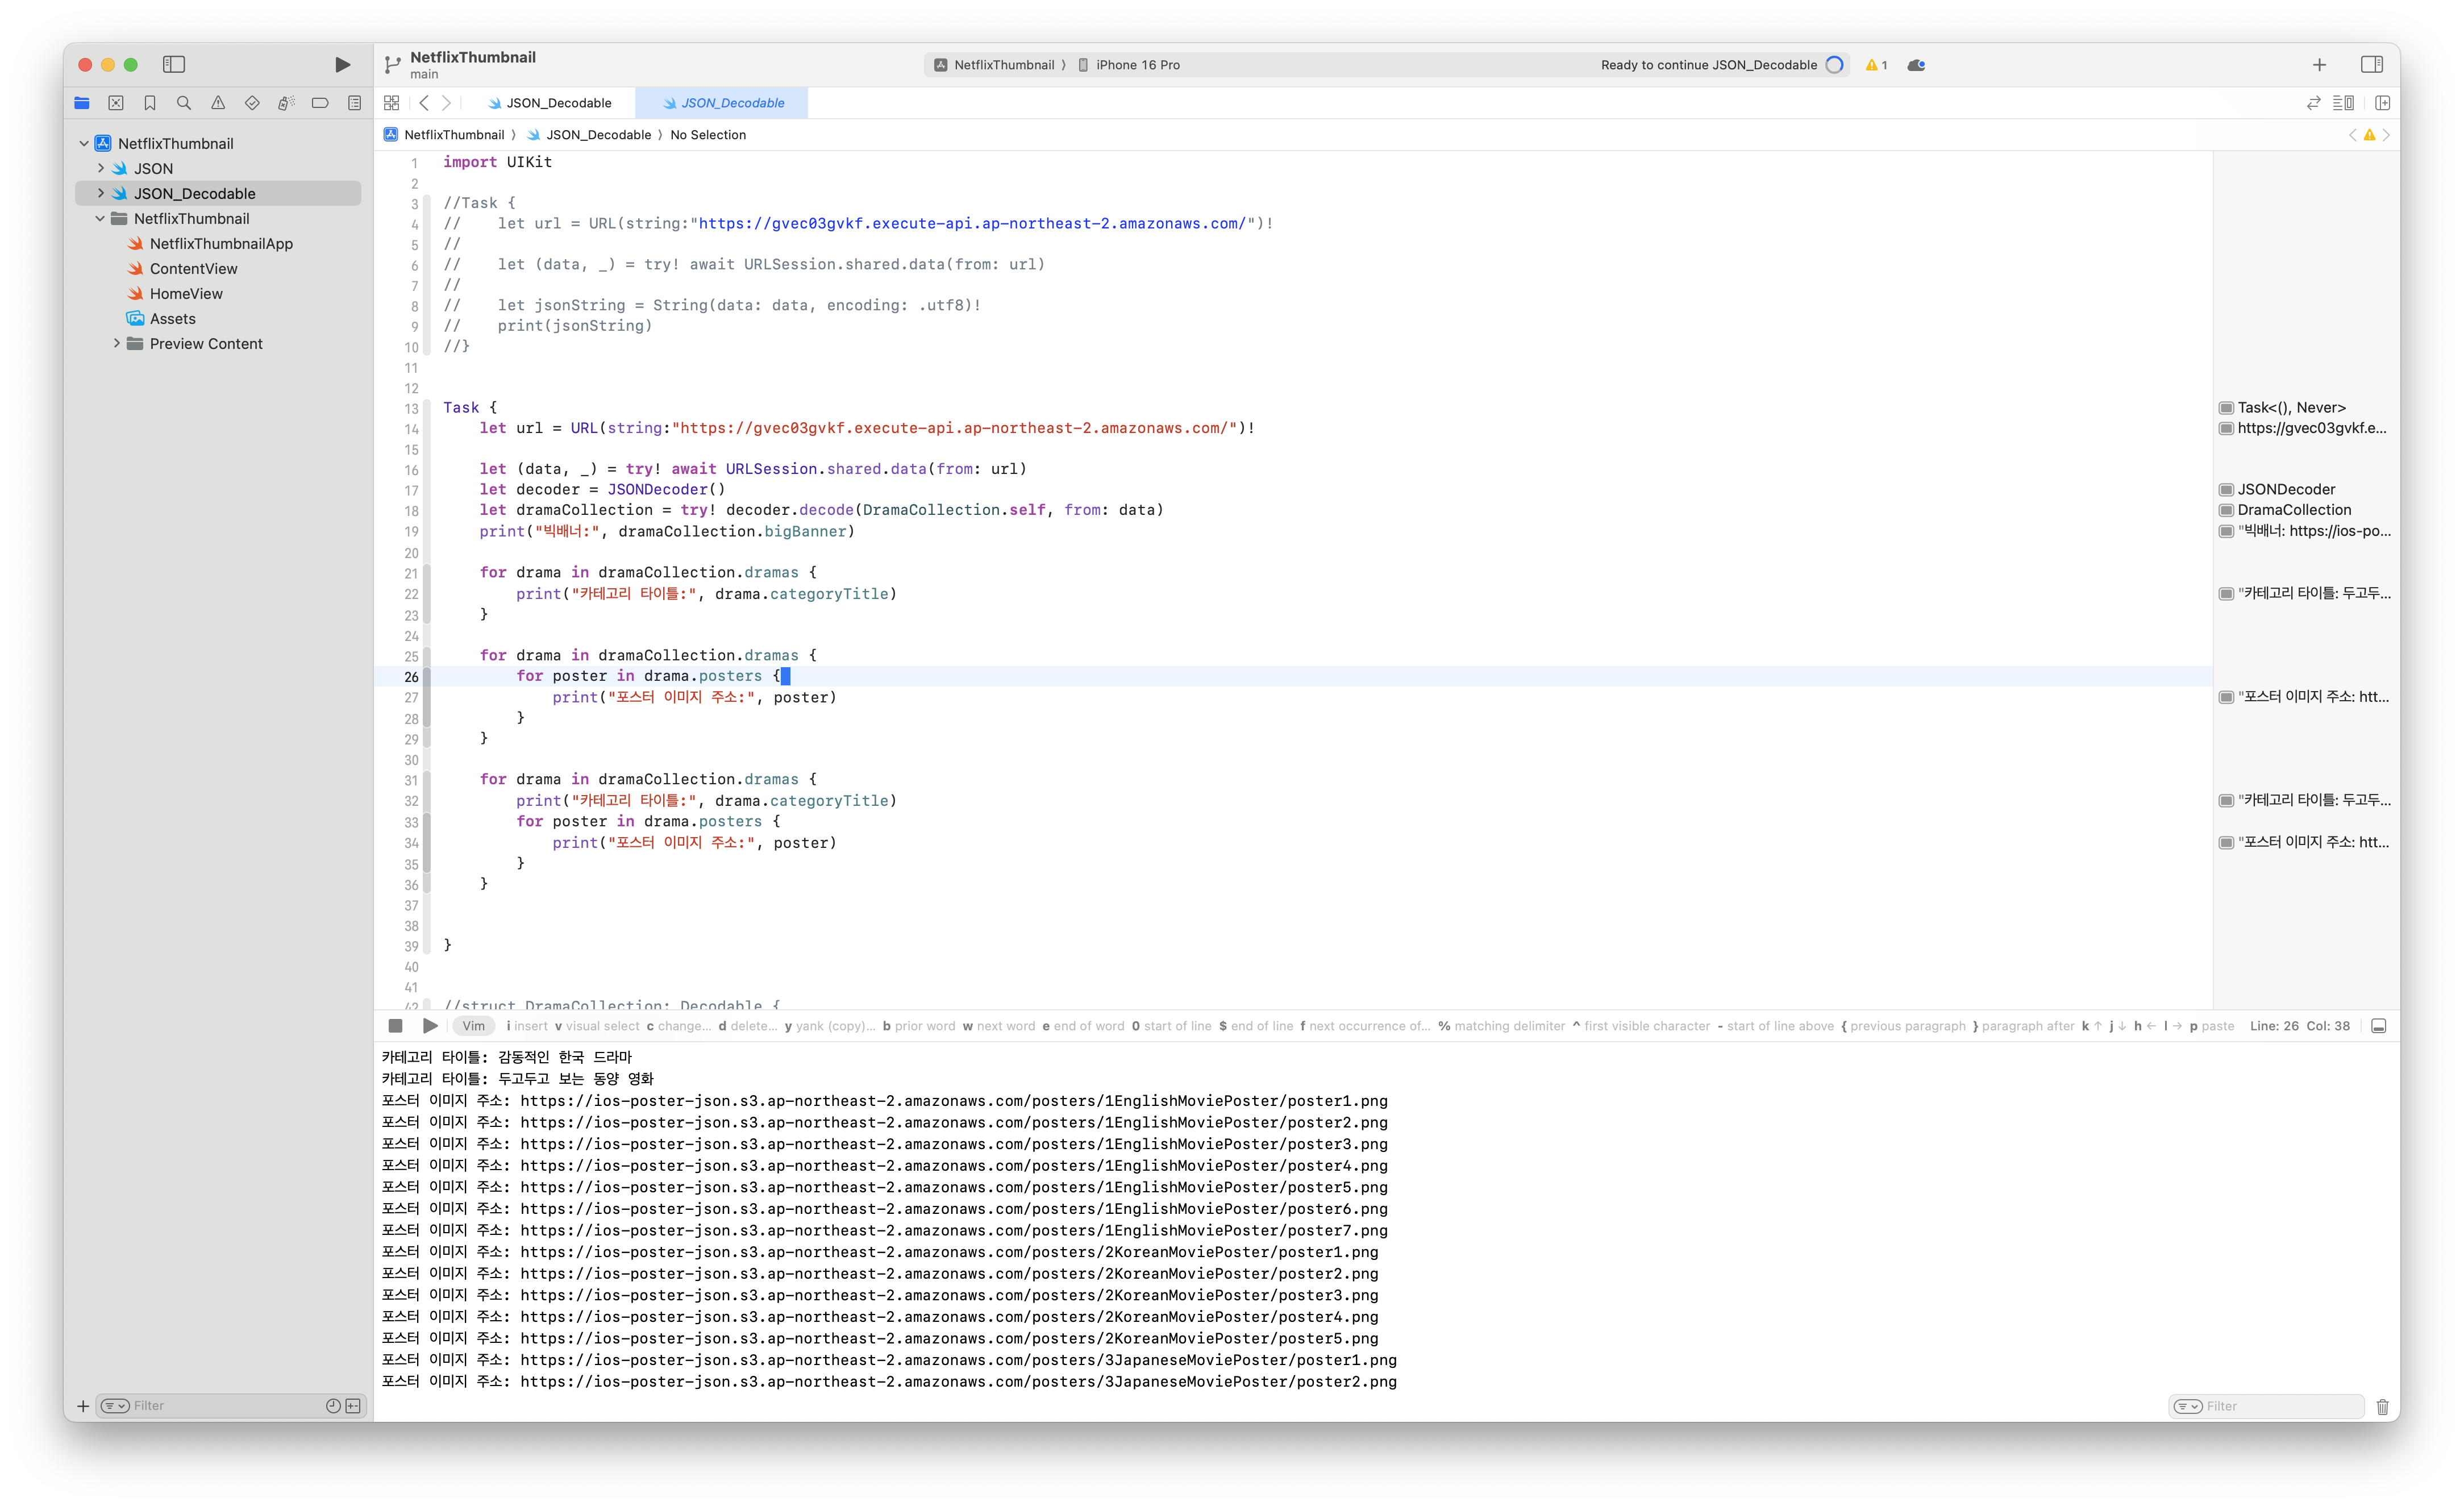Clear the console with the trash icon

click(x=2383, y=1407)
